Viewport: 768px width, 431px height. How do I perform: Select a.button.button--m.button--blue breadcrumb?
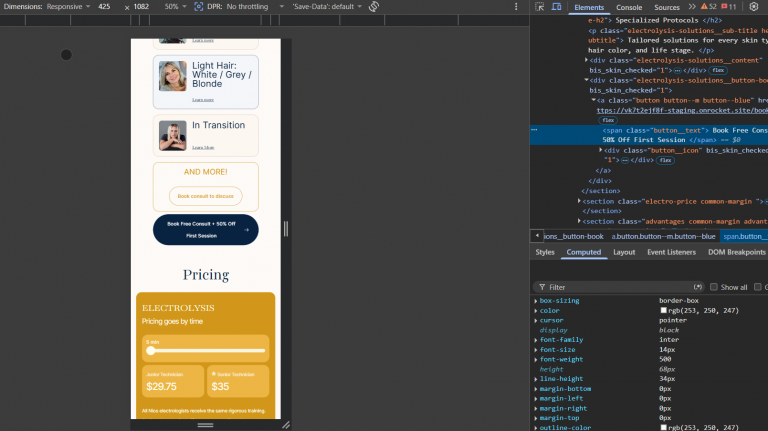[x=663, y=237]
